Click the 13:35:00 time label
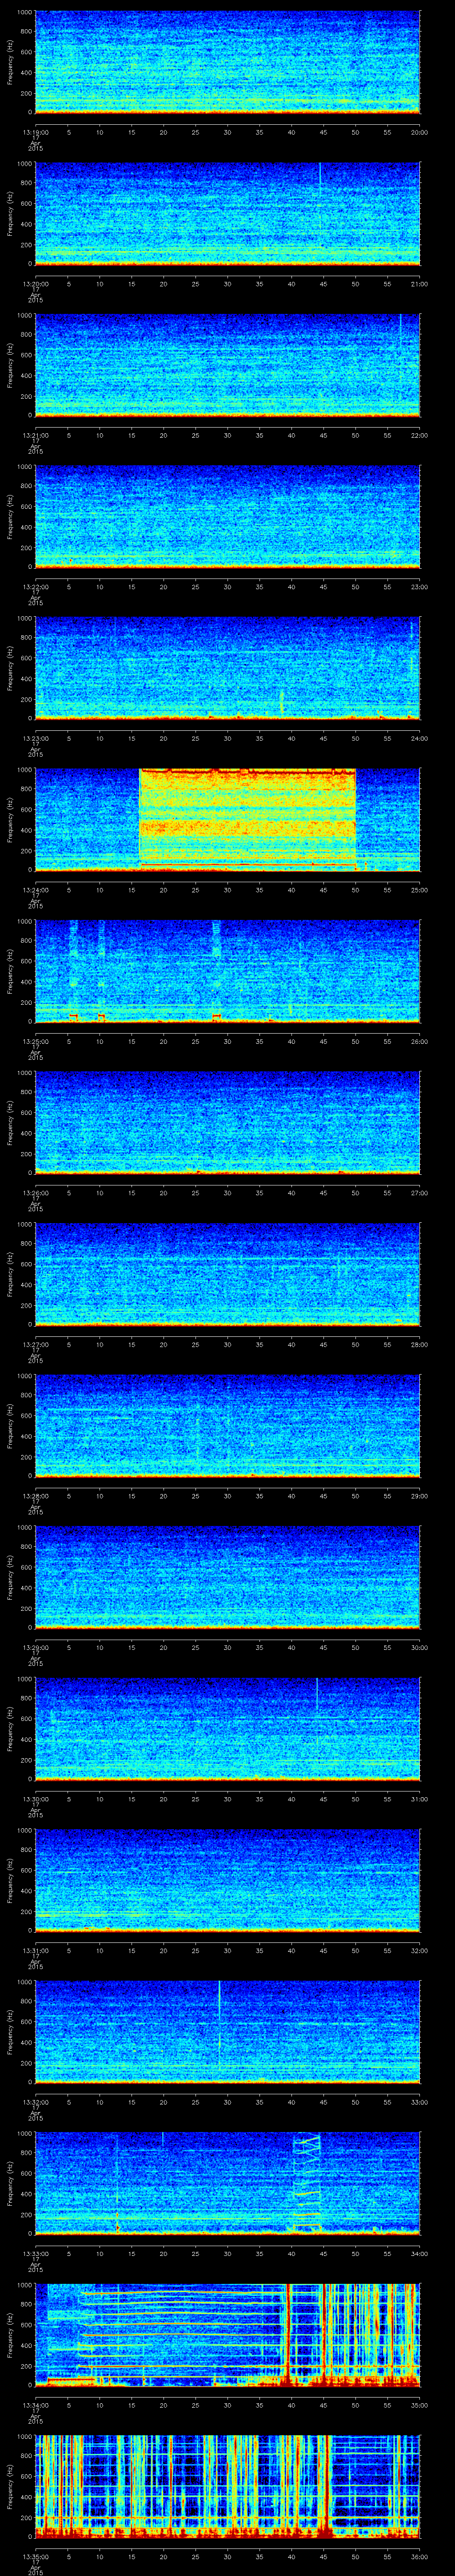Screen dimensions: 455x2576 pyautogui.click(x=35, y=2556)
